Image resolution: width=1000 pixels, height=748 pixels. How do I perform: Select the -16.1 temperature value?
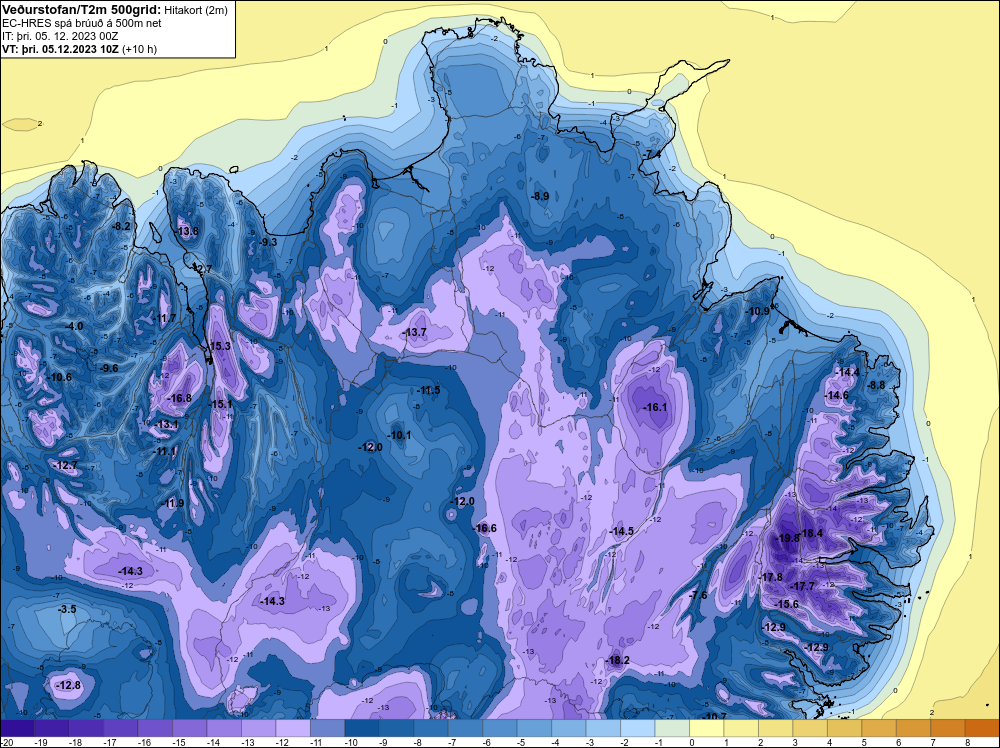click(x=654, y=407)
